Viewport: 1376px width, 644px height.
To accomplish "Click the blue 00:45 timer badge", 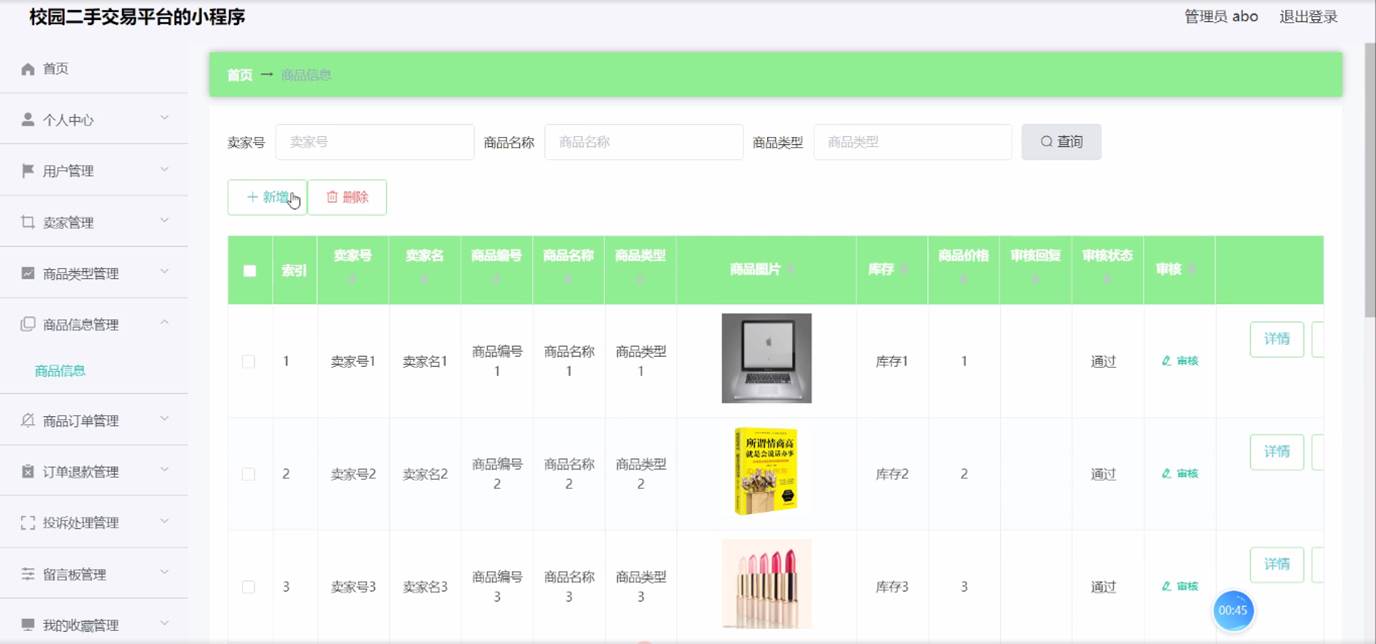I will 1233,610.
